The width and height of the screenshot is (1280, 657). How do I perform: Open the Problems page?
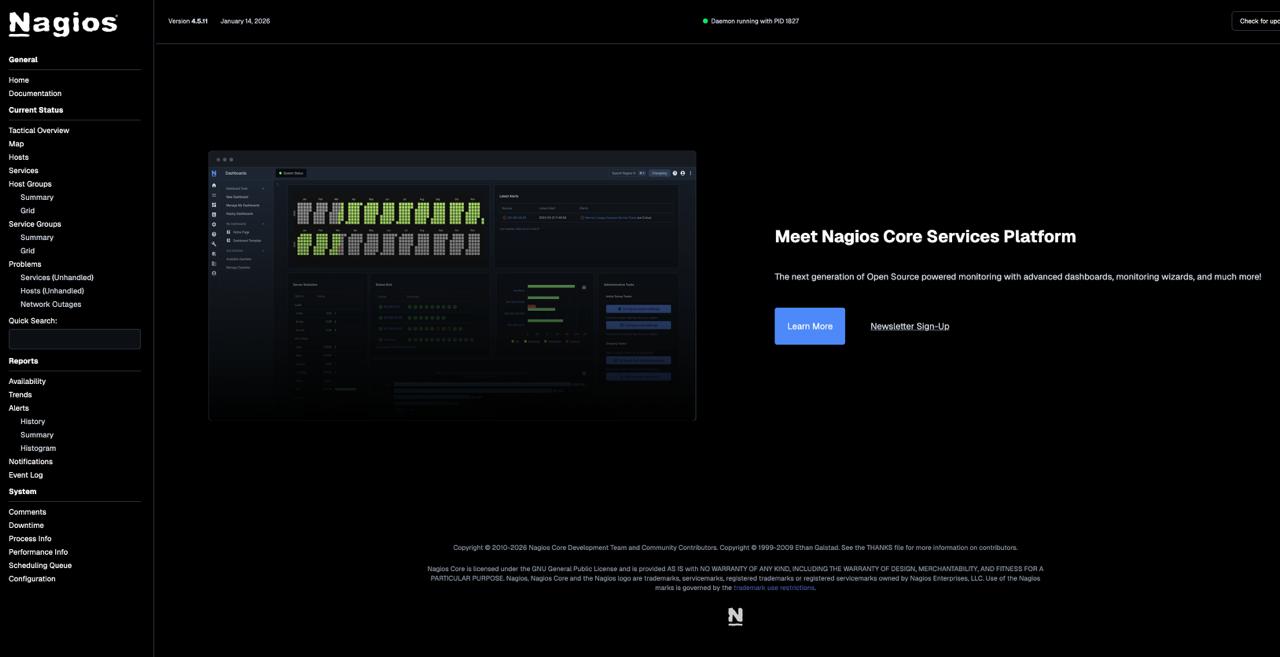pos(25,264)
